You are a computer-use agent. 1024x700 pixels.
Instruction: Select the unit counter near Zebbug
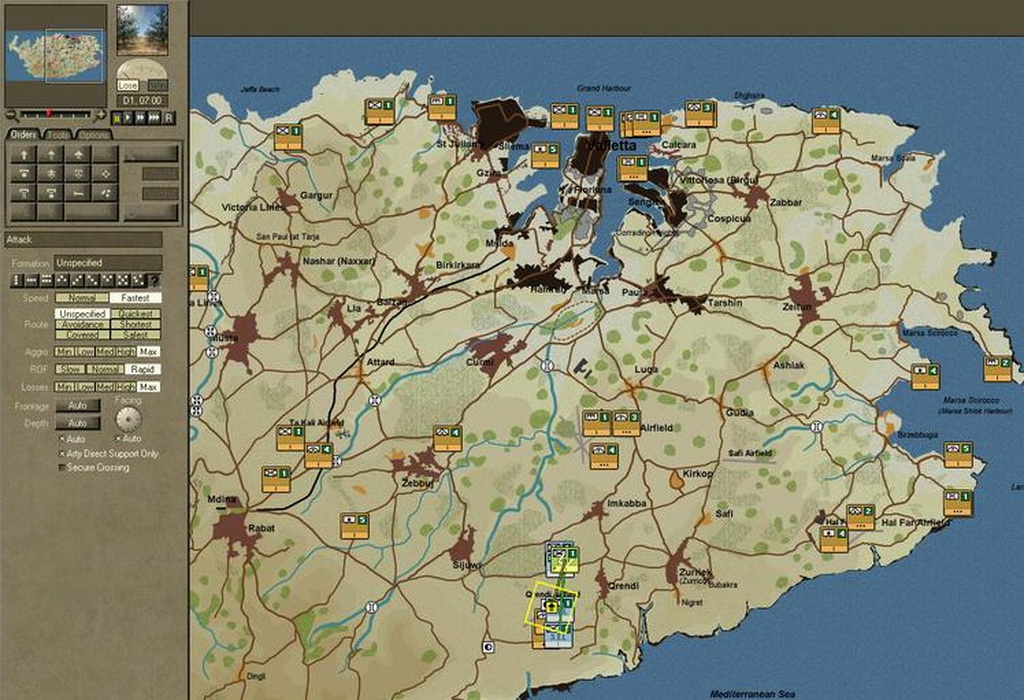[x=447, y=438]
